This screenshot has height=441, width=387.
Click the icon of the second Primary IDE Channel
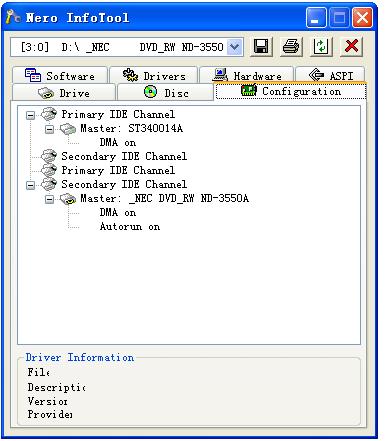tap(49, 170)
